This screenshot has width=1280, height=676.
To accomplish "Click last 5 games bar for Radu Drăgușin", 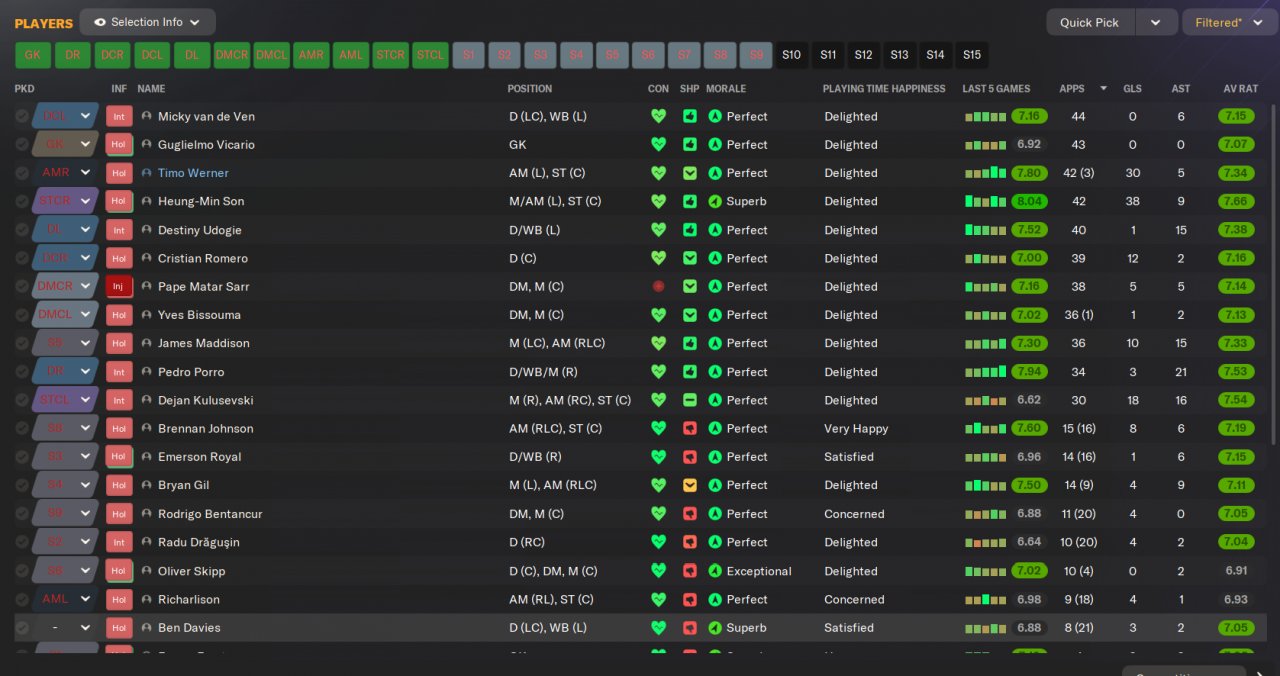I will click(x=985, y=542).
